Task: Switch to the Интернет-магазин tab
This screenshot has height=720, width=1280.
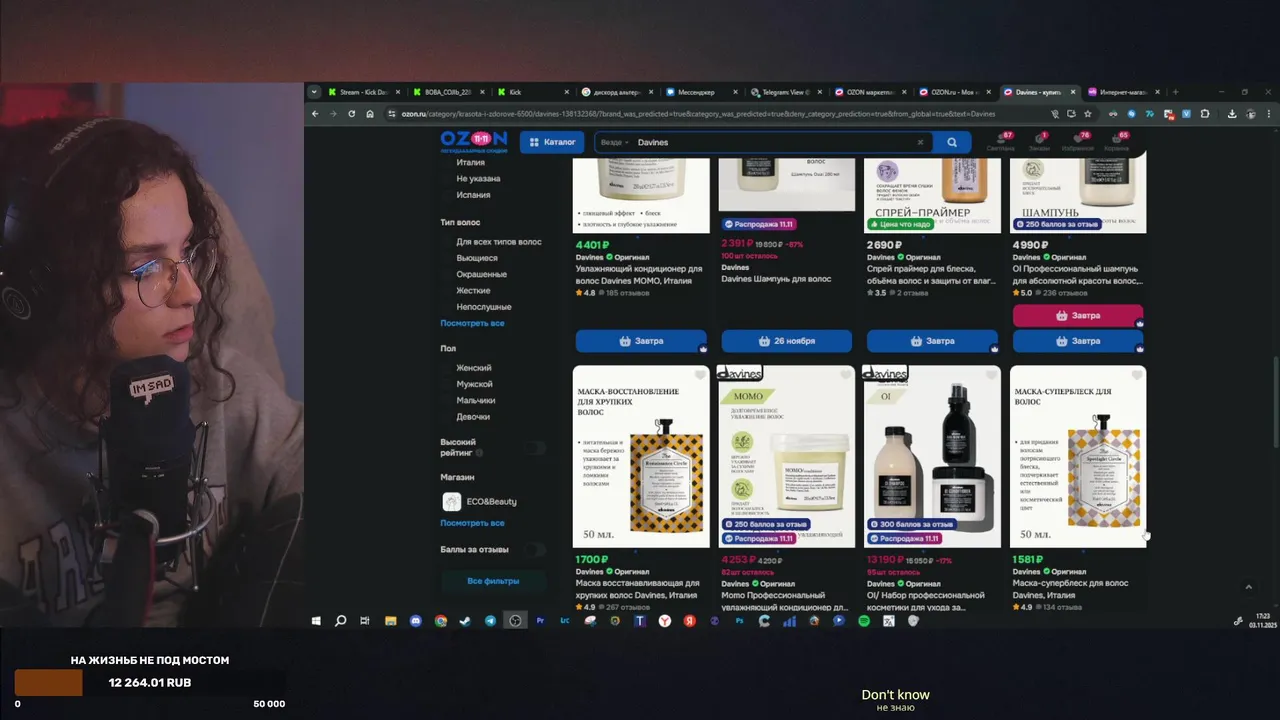Action: (1124, 92)
